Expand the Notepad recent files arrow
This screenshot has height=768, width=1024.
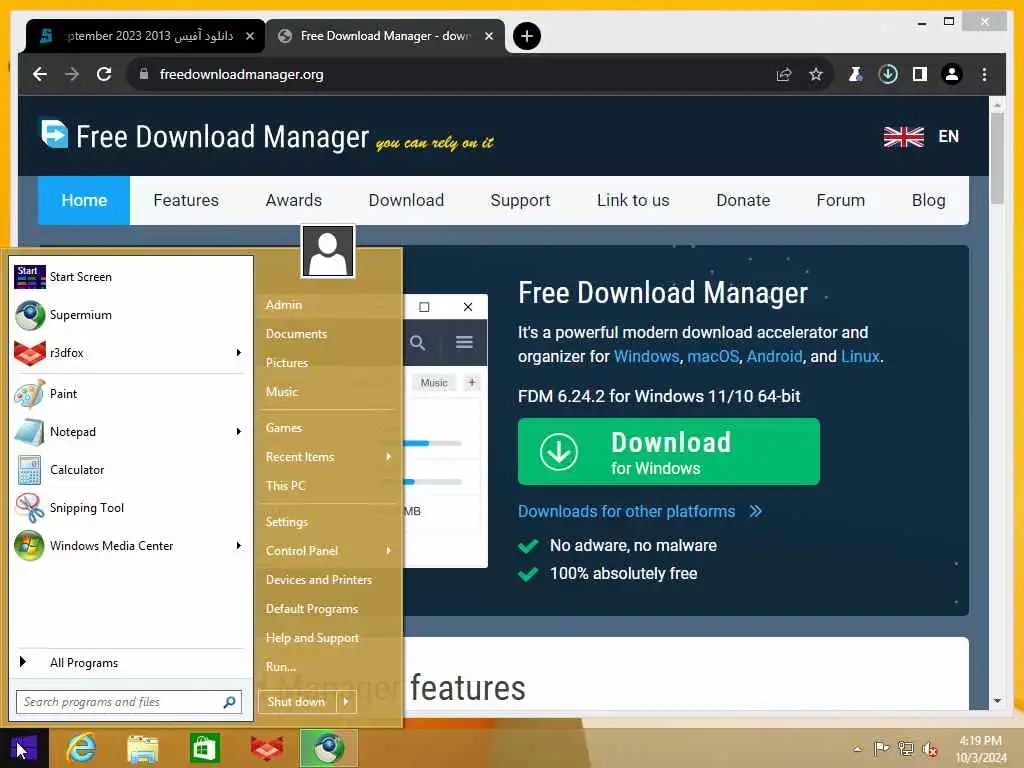click(x=238, y=432)
